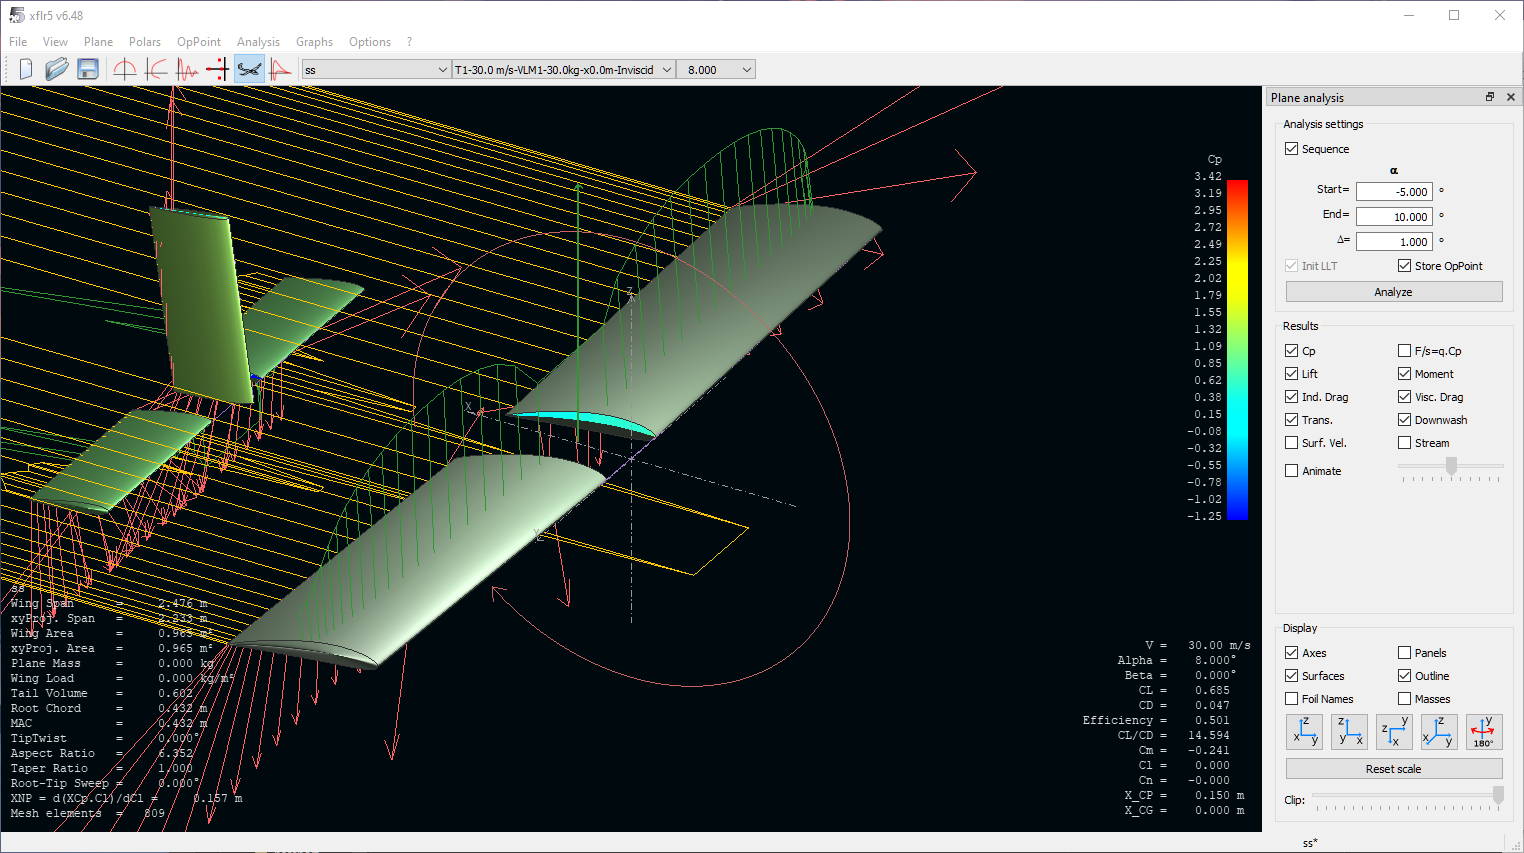
Task: Click the 180° flip view icon
Action: pos(1484,732)
